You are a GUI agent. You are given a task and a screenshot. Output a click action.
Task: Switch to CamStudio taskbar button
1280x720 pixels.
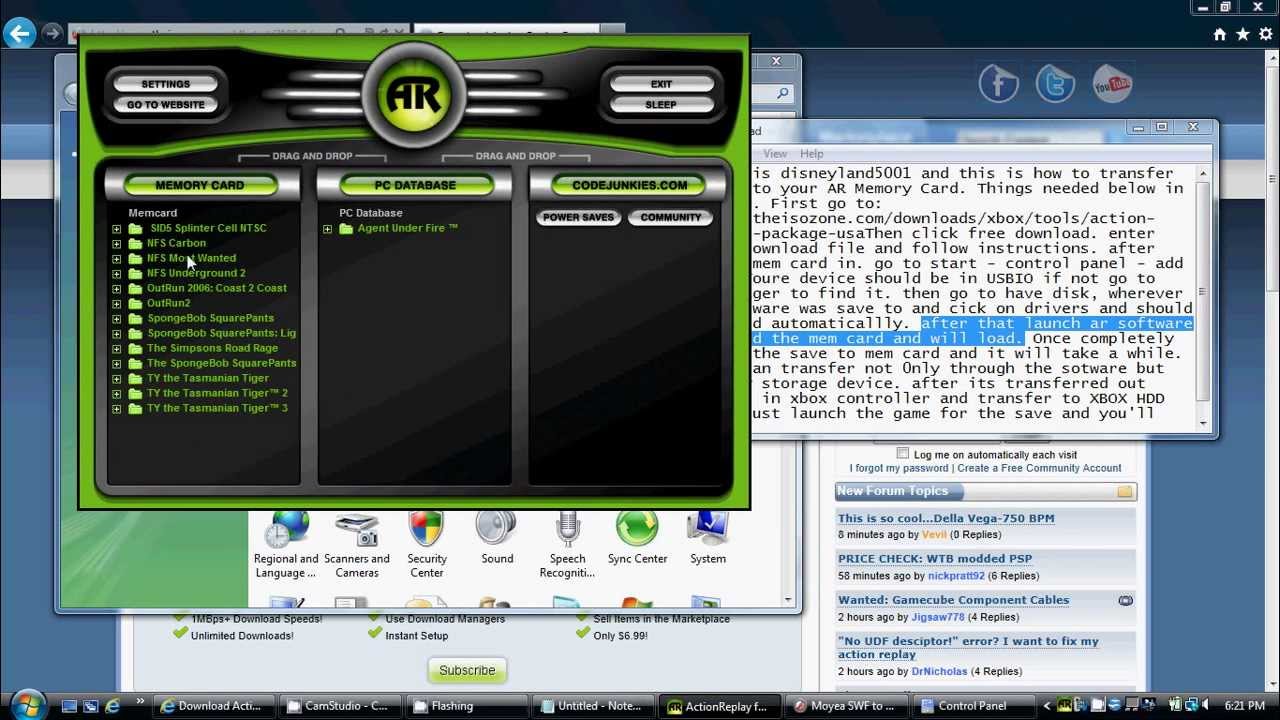coord(339,706)
